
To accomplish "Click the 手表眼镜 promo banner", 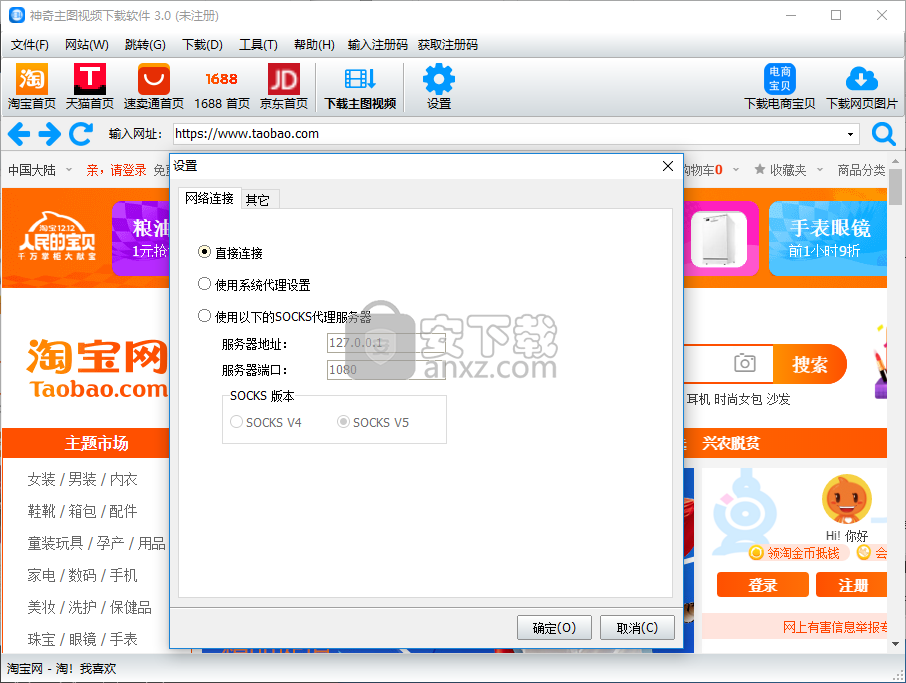I will tap(828, 238).
